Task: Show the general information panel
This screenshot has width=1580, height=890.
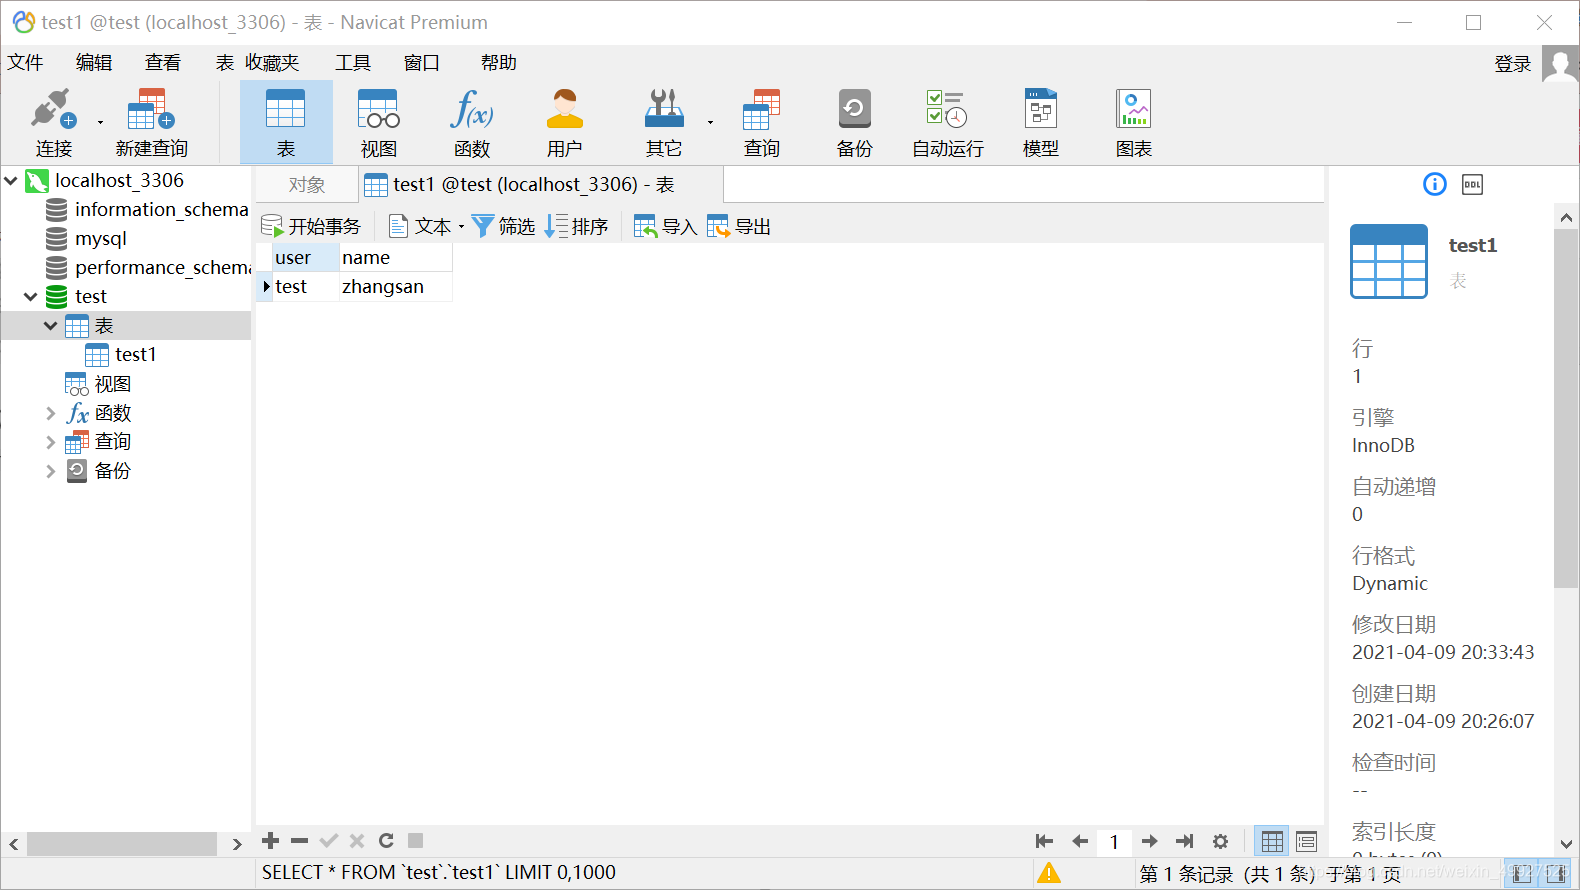Action: click(1435, 184)
